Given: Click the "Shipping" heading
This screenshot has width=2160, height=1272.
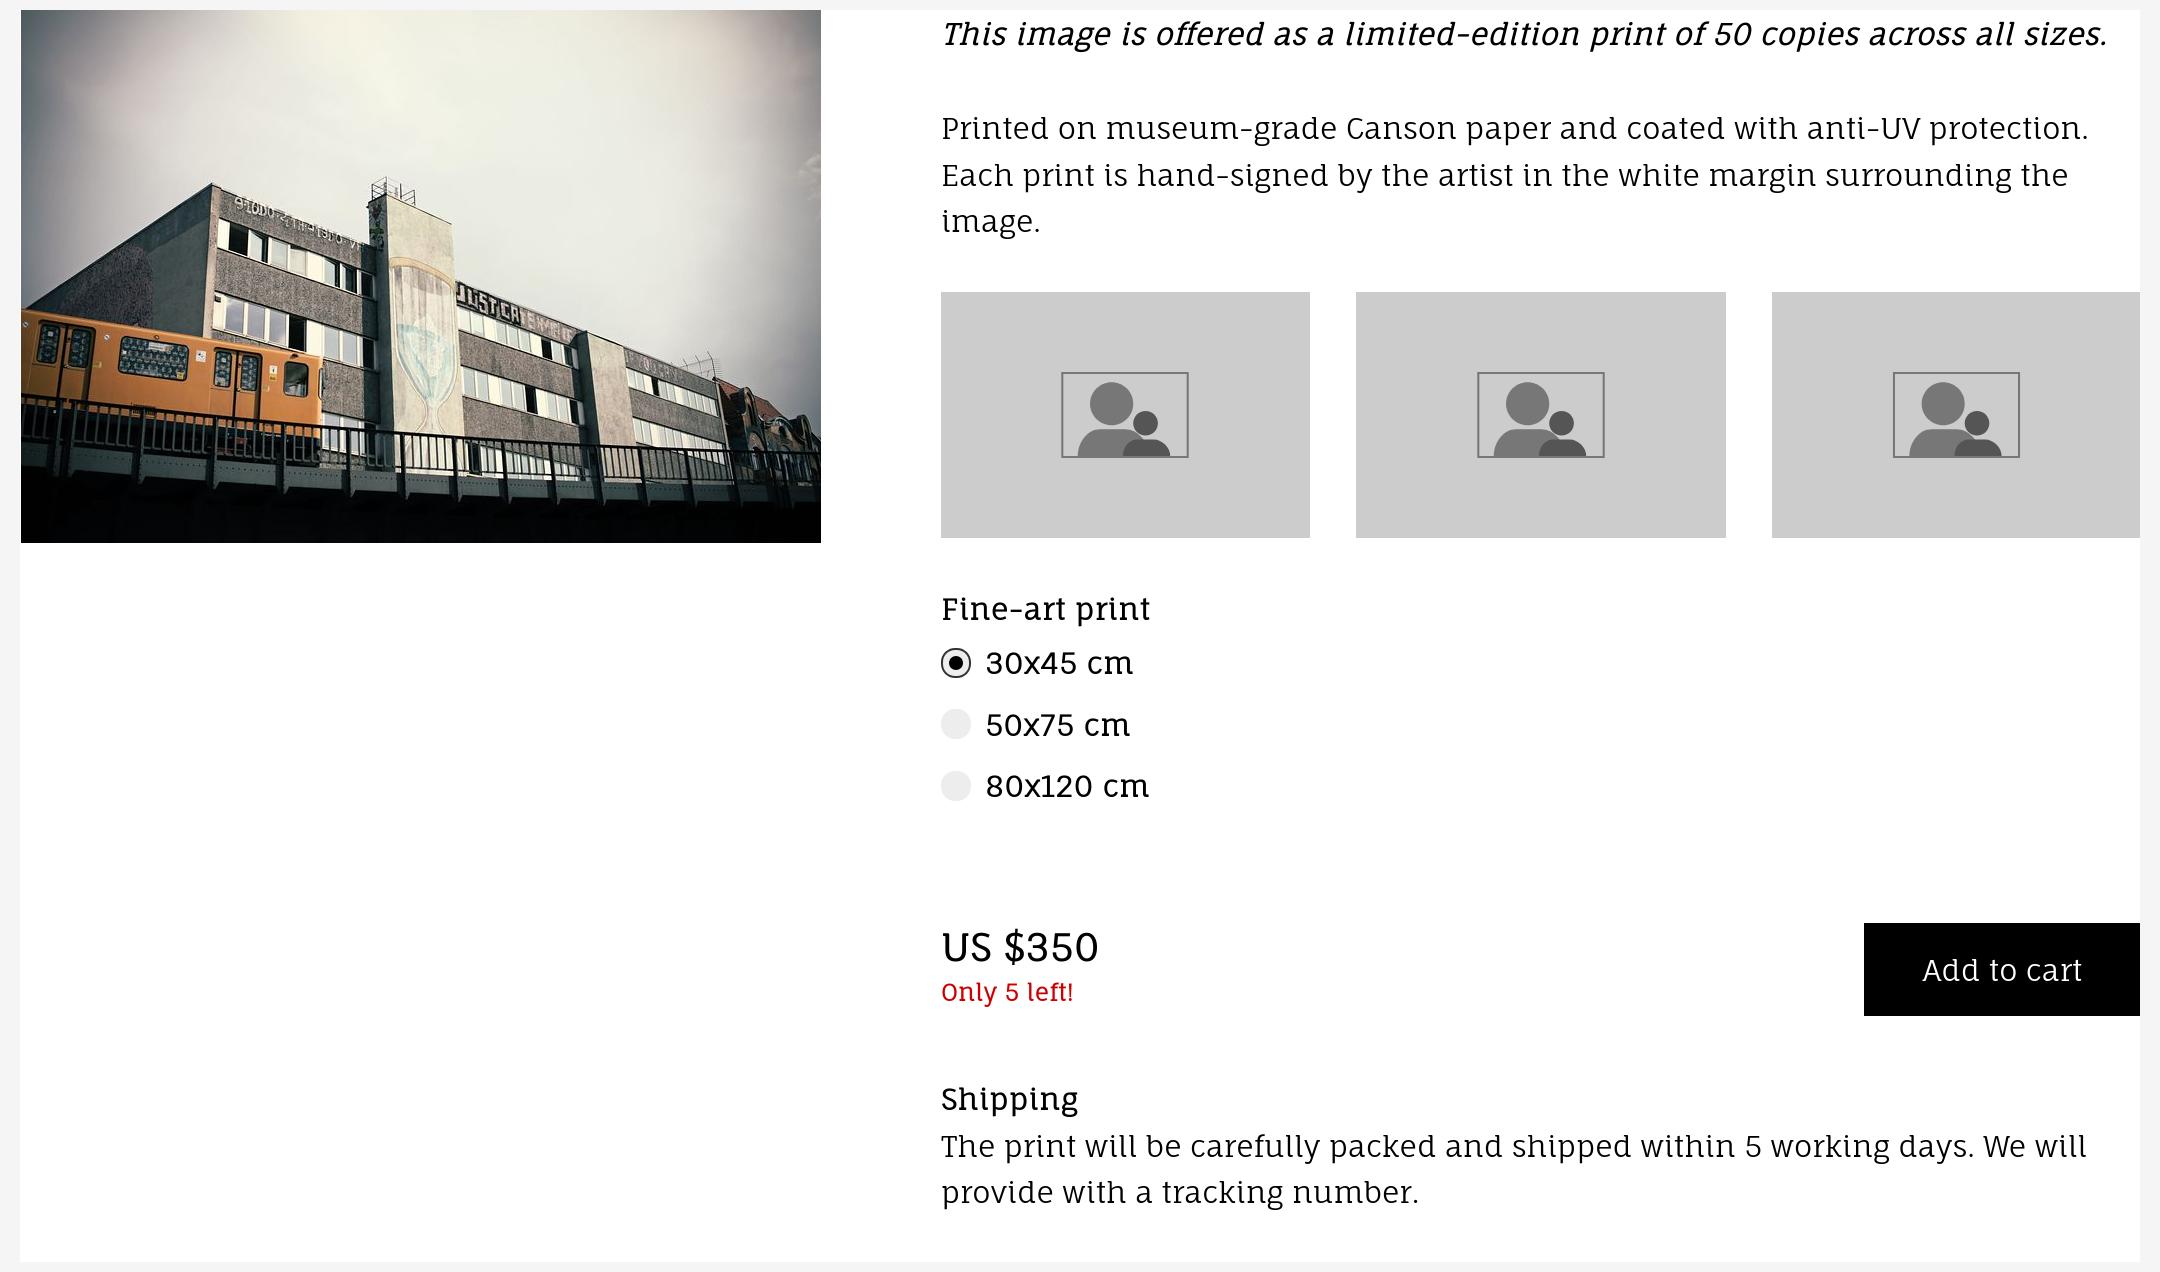Looking at the screenshot, I should pyautogui.click(x=1009, y=1099).
